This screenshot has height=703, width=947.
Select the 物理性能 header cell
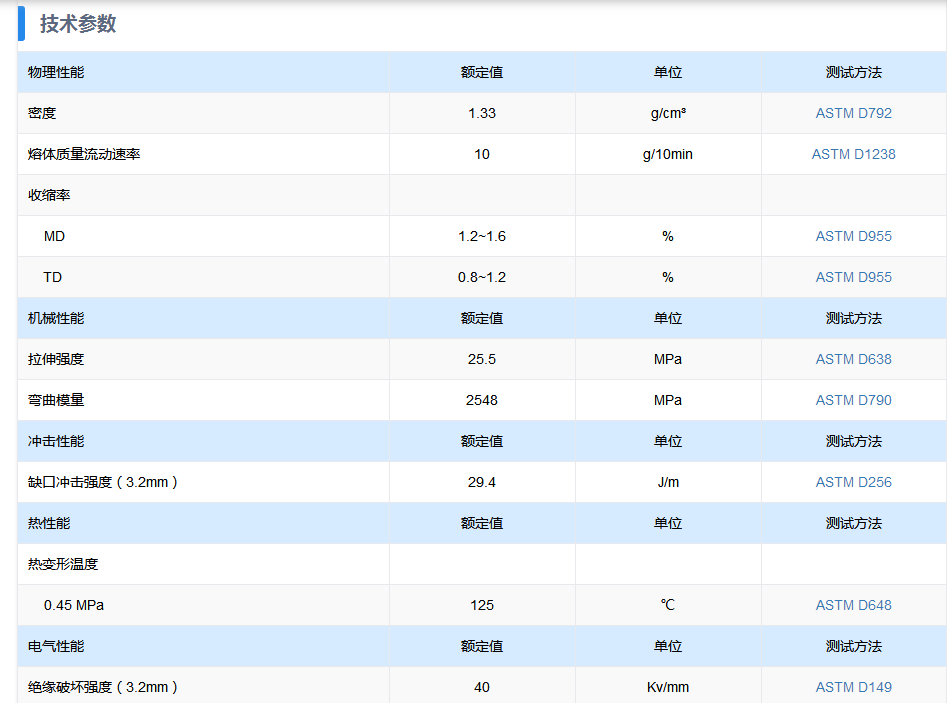[56, 72]
